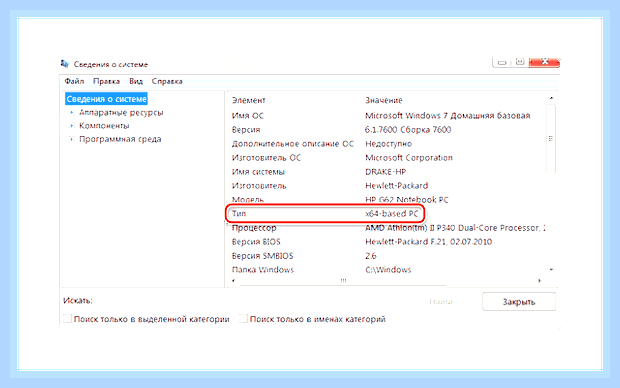Click the Элемент column header

coord(248,100)
